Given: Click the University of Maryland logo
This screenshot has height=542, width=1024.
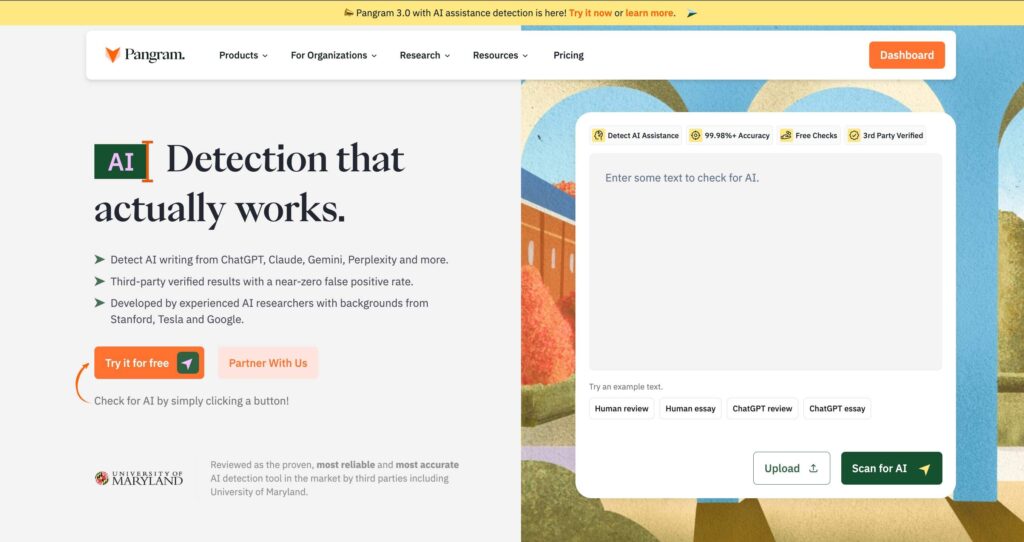Looking at the screenshot, I should [139, 478].
